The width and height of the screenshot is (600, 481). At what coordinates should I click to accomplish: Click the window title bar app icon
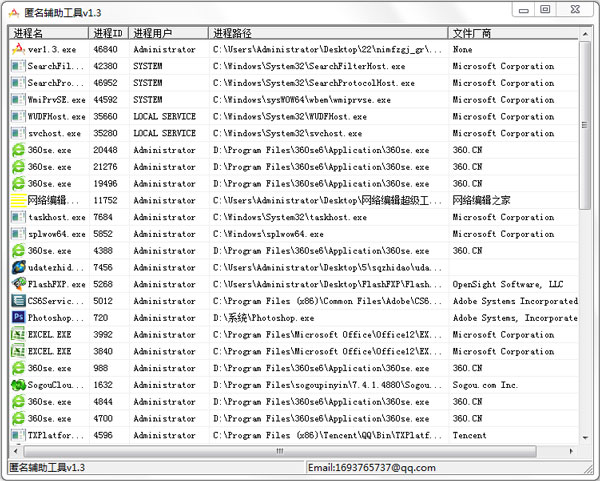[14, 13]
